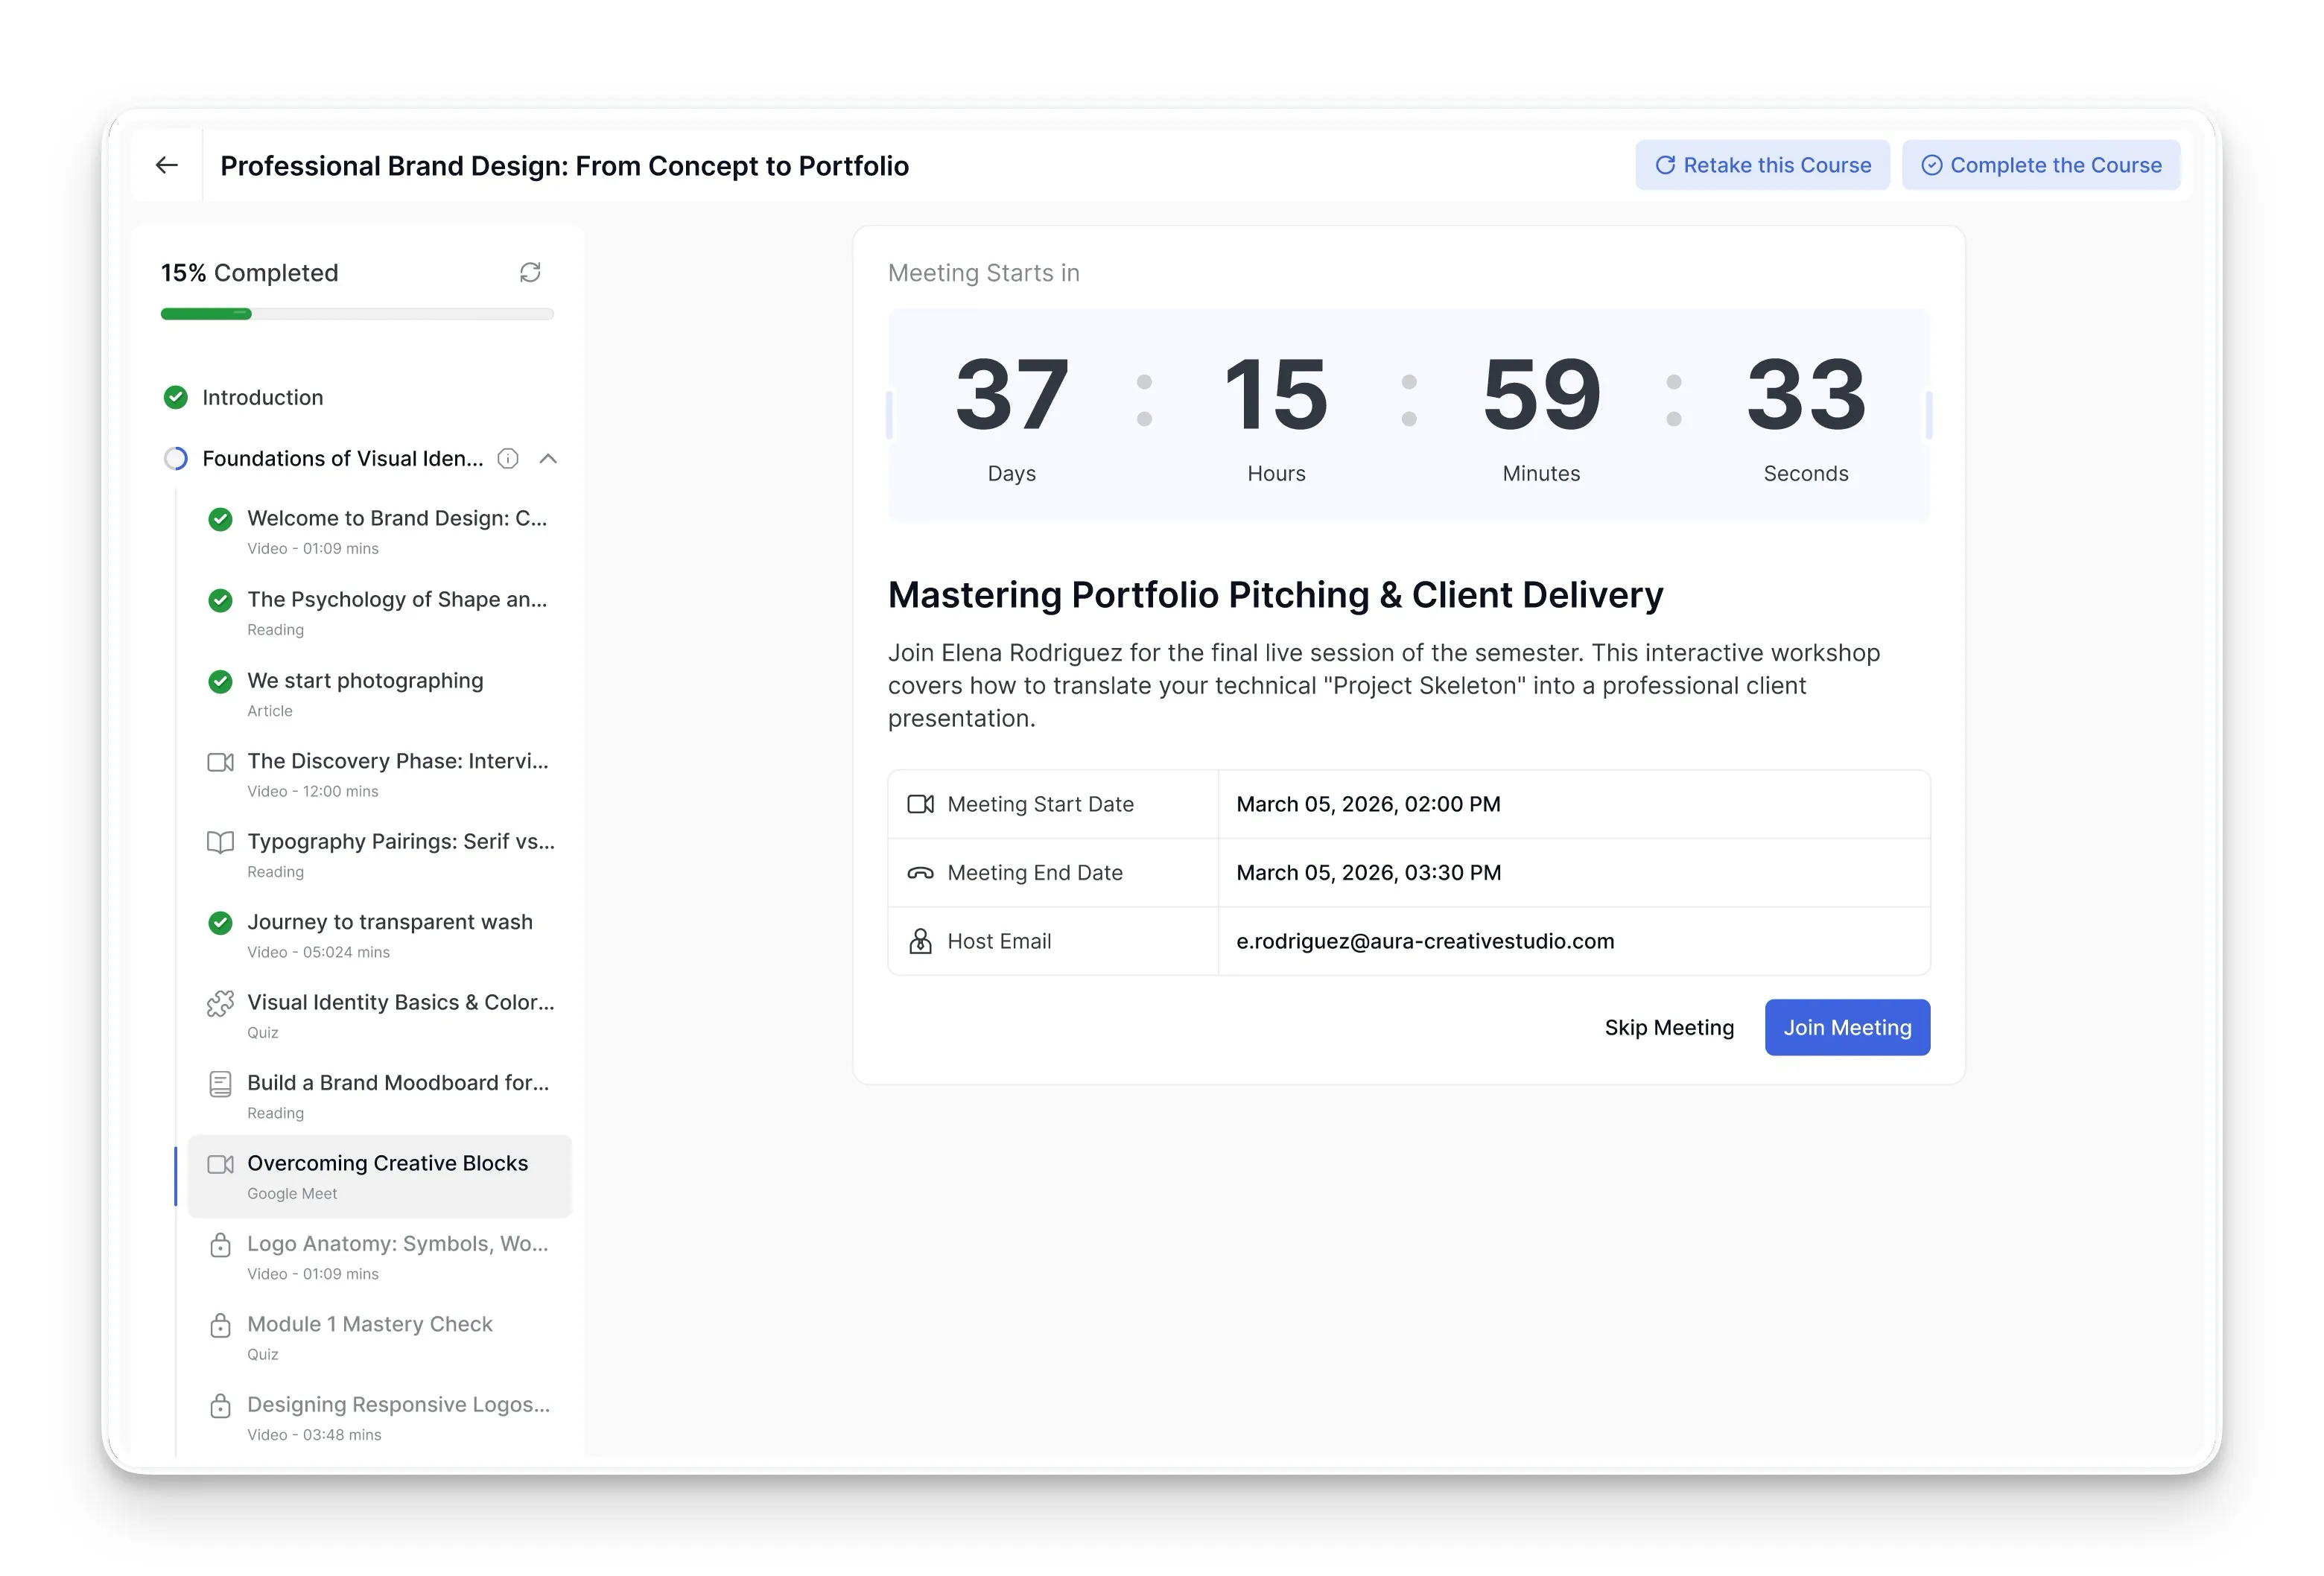
Task: Click the Meeting Starts in label
Action: 983,272
